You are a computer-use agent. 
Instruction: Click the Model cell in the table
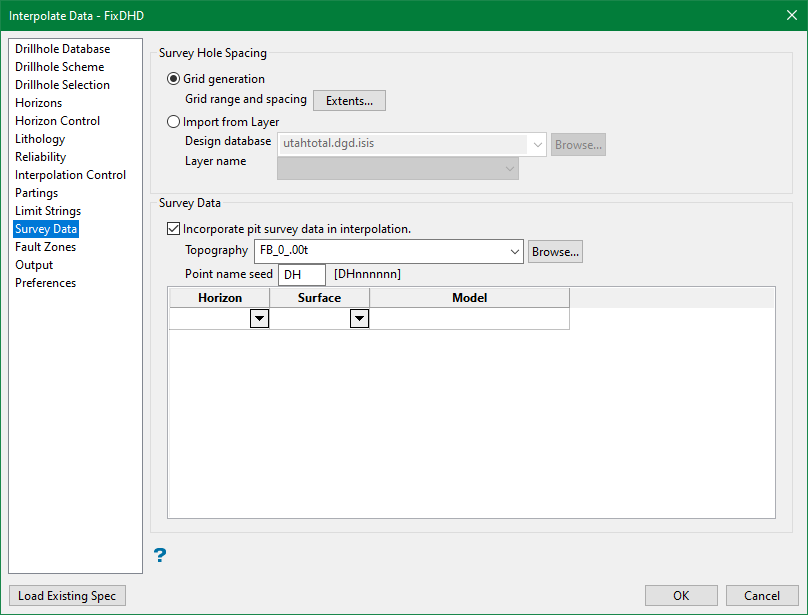click(469, 319)
